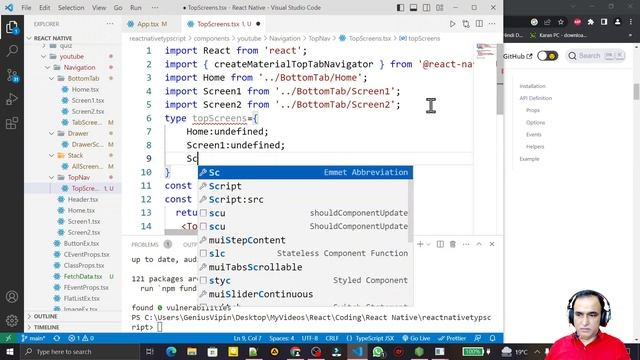640x360 pixels.
Task: Choose the slc Stateless Component Function suggestion
Action: tap(304, 253)
